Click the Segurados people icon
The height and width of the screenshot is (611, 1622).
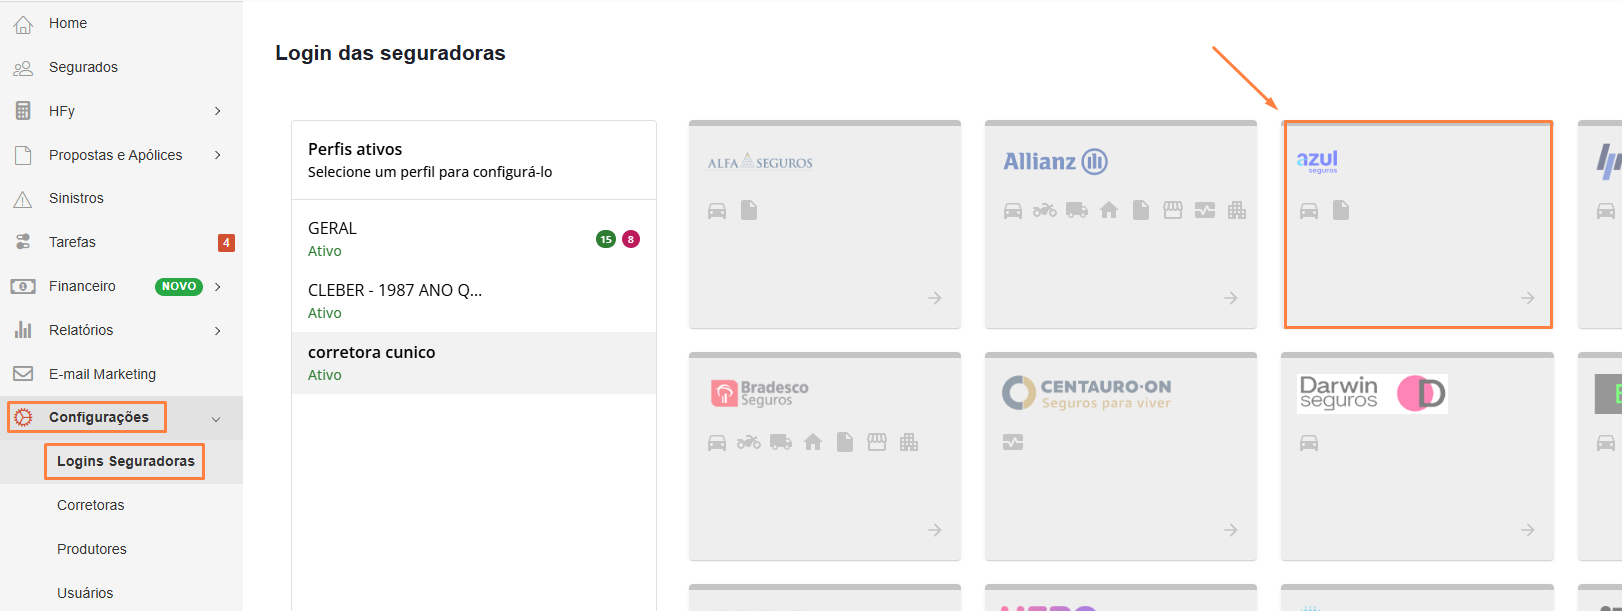click(x=23, y=68)
